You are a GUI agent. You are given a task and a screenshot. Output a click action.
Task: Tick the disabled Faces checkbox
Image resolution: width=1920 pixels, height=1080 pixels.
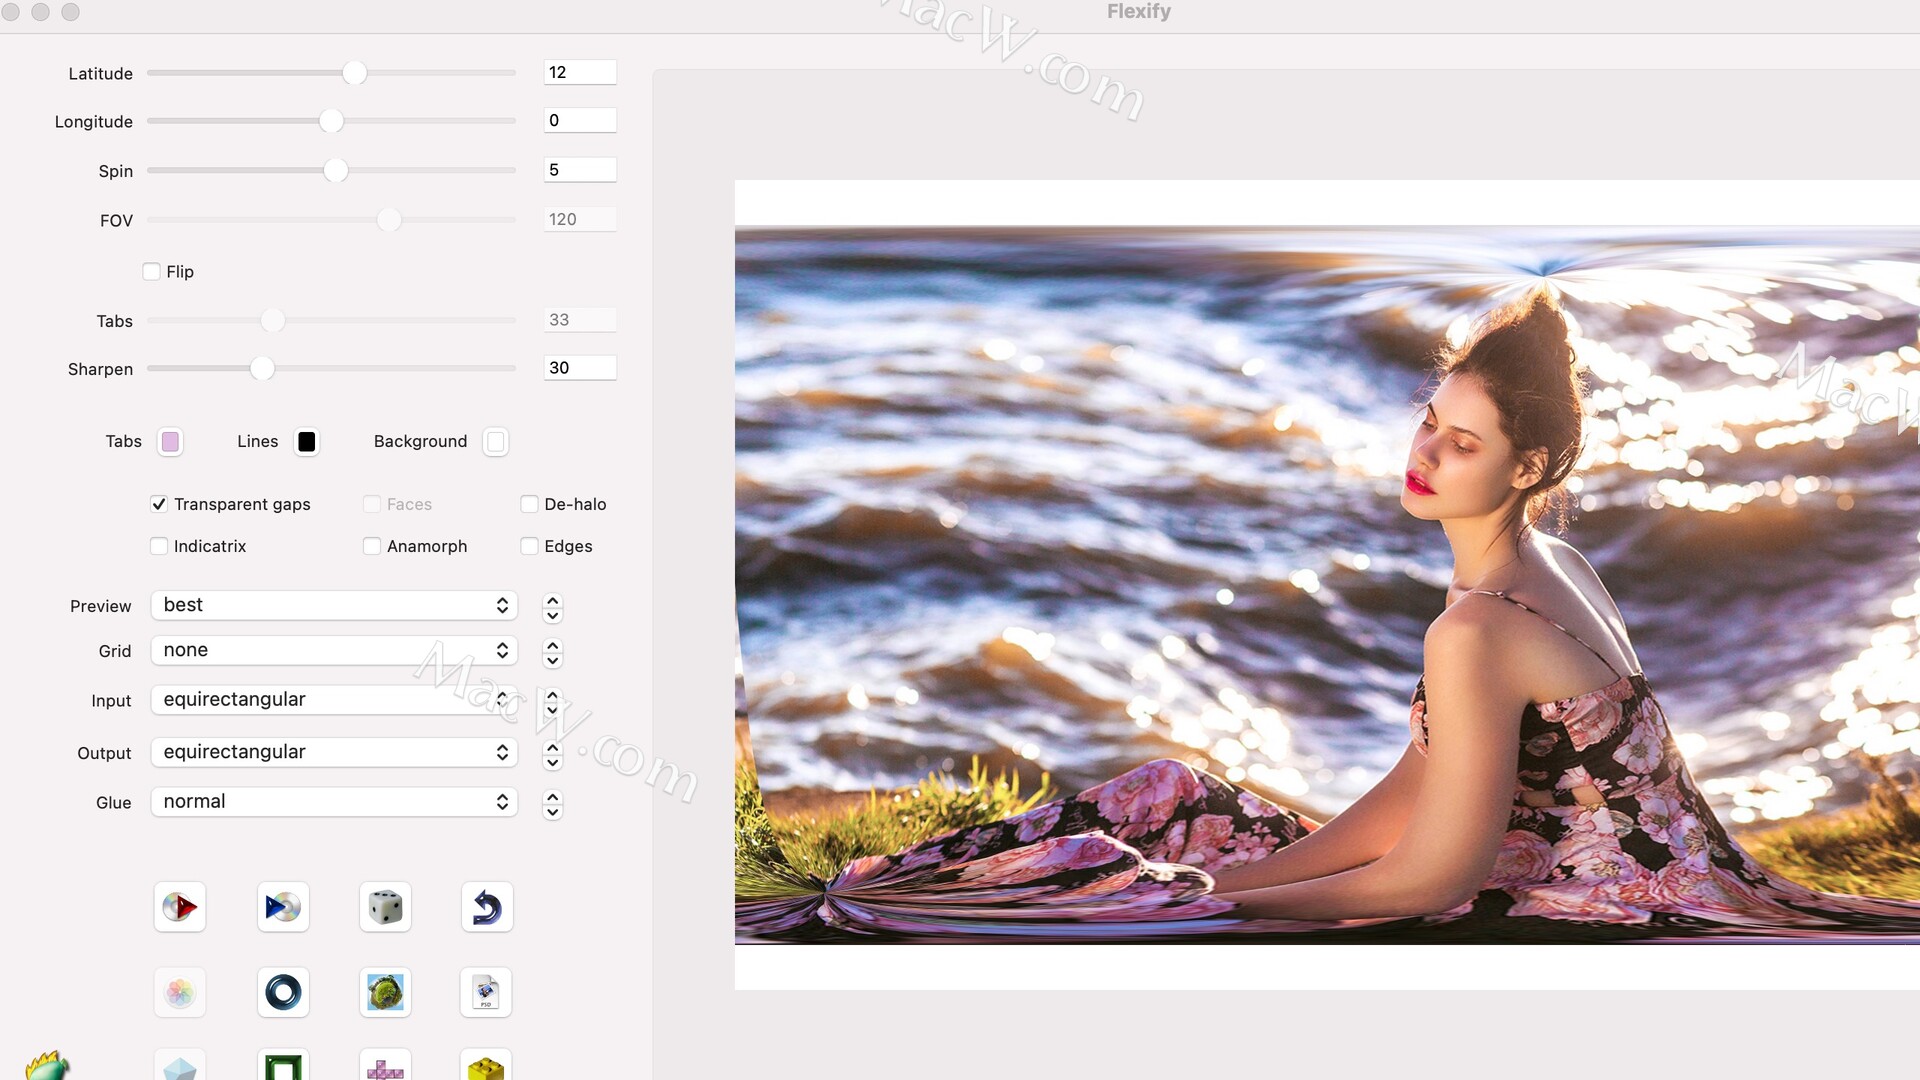point(372,504)
